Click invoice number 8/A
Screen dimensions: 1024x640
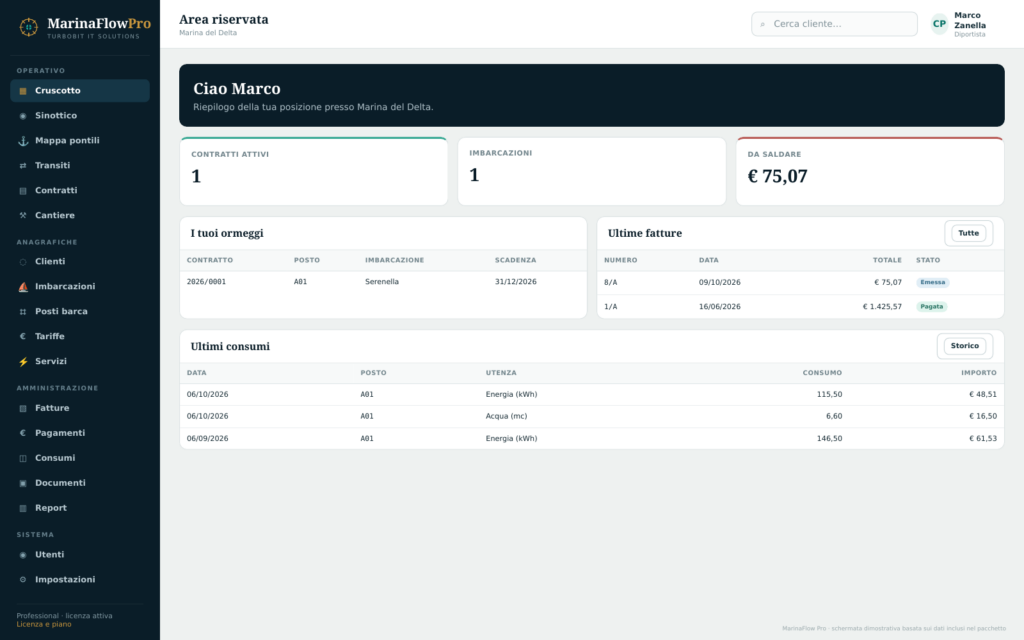pyautogui.click(x=611, y=283)
